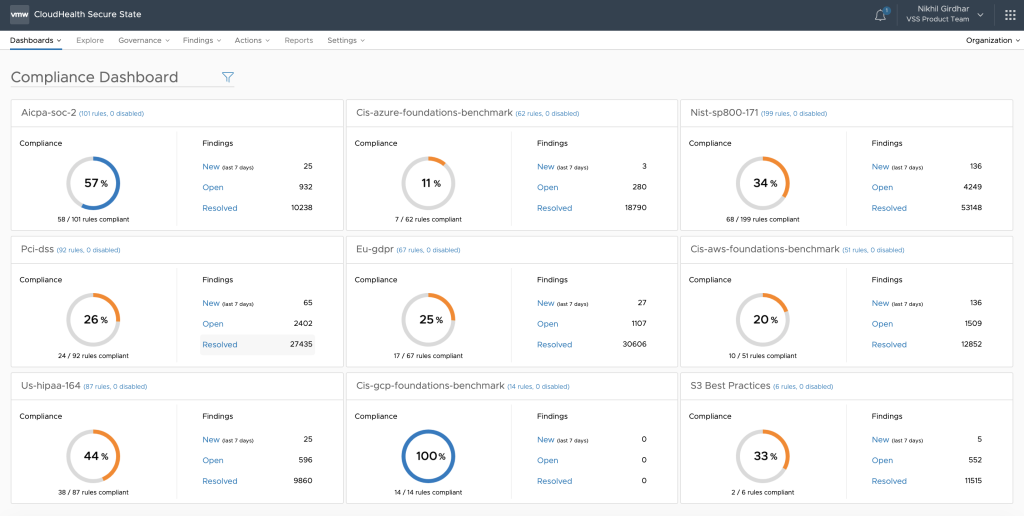Click Open findings link in S3 Best Practices
Viewport: 1024px width, 516px height.
882,461
